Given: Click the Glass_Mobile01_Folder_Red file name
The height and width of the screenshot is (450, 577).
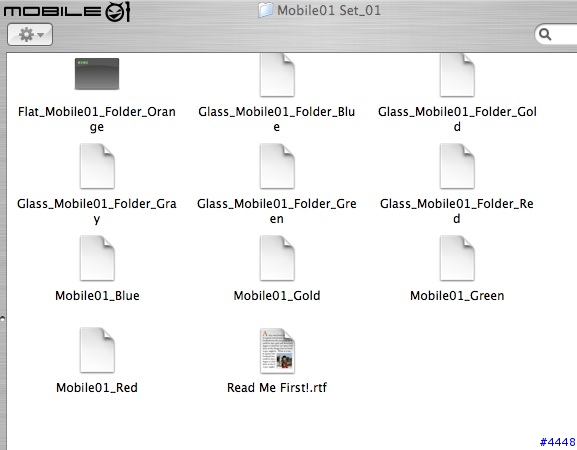Looking at the screenshot, I should coord(457,211).
